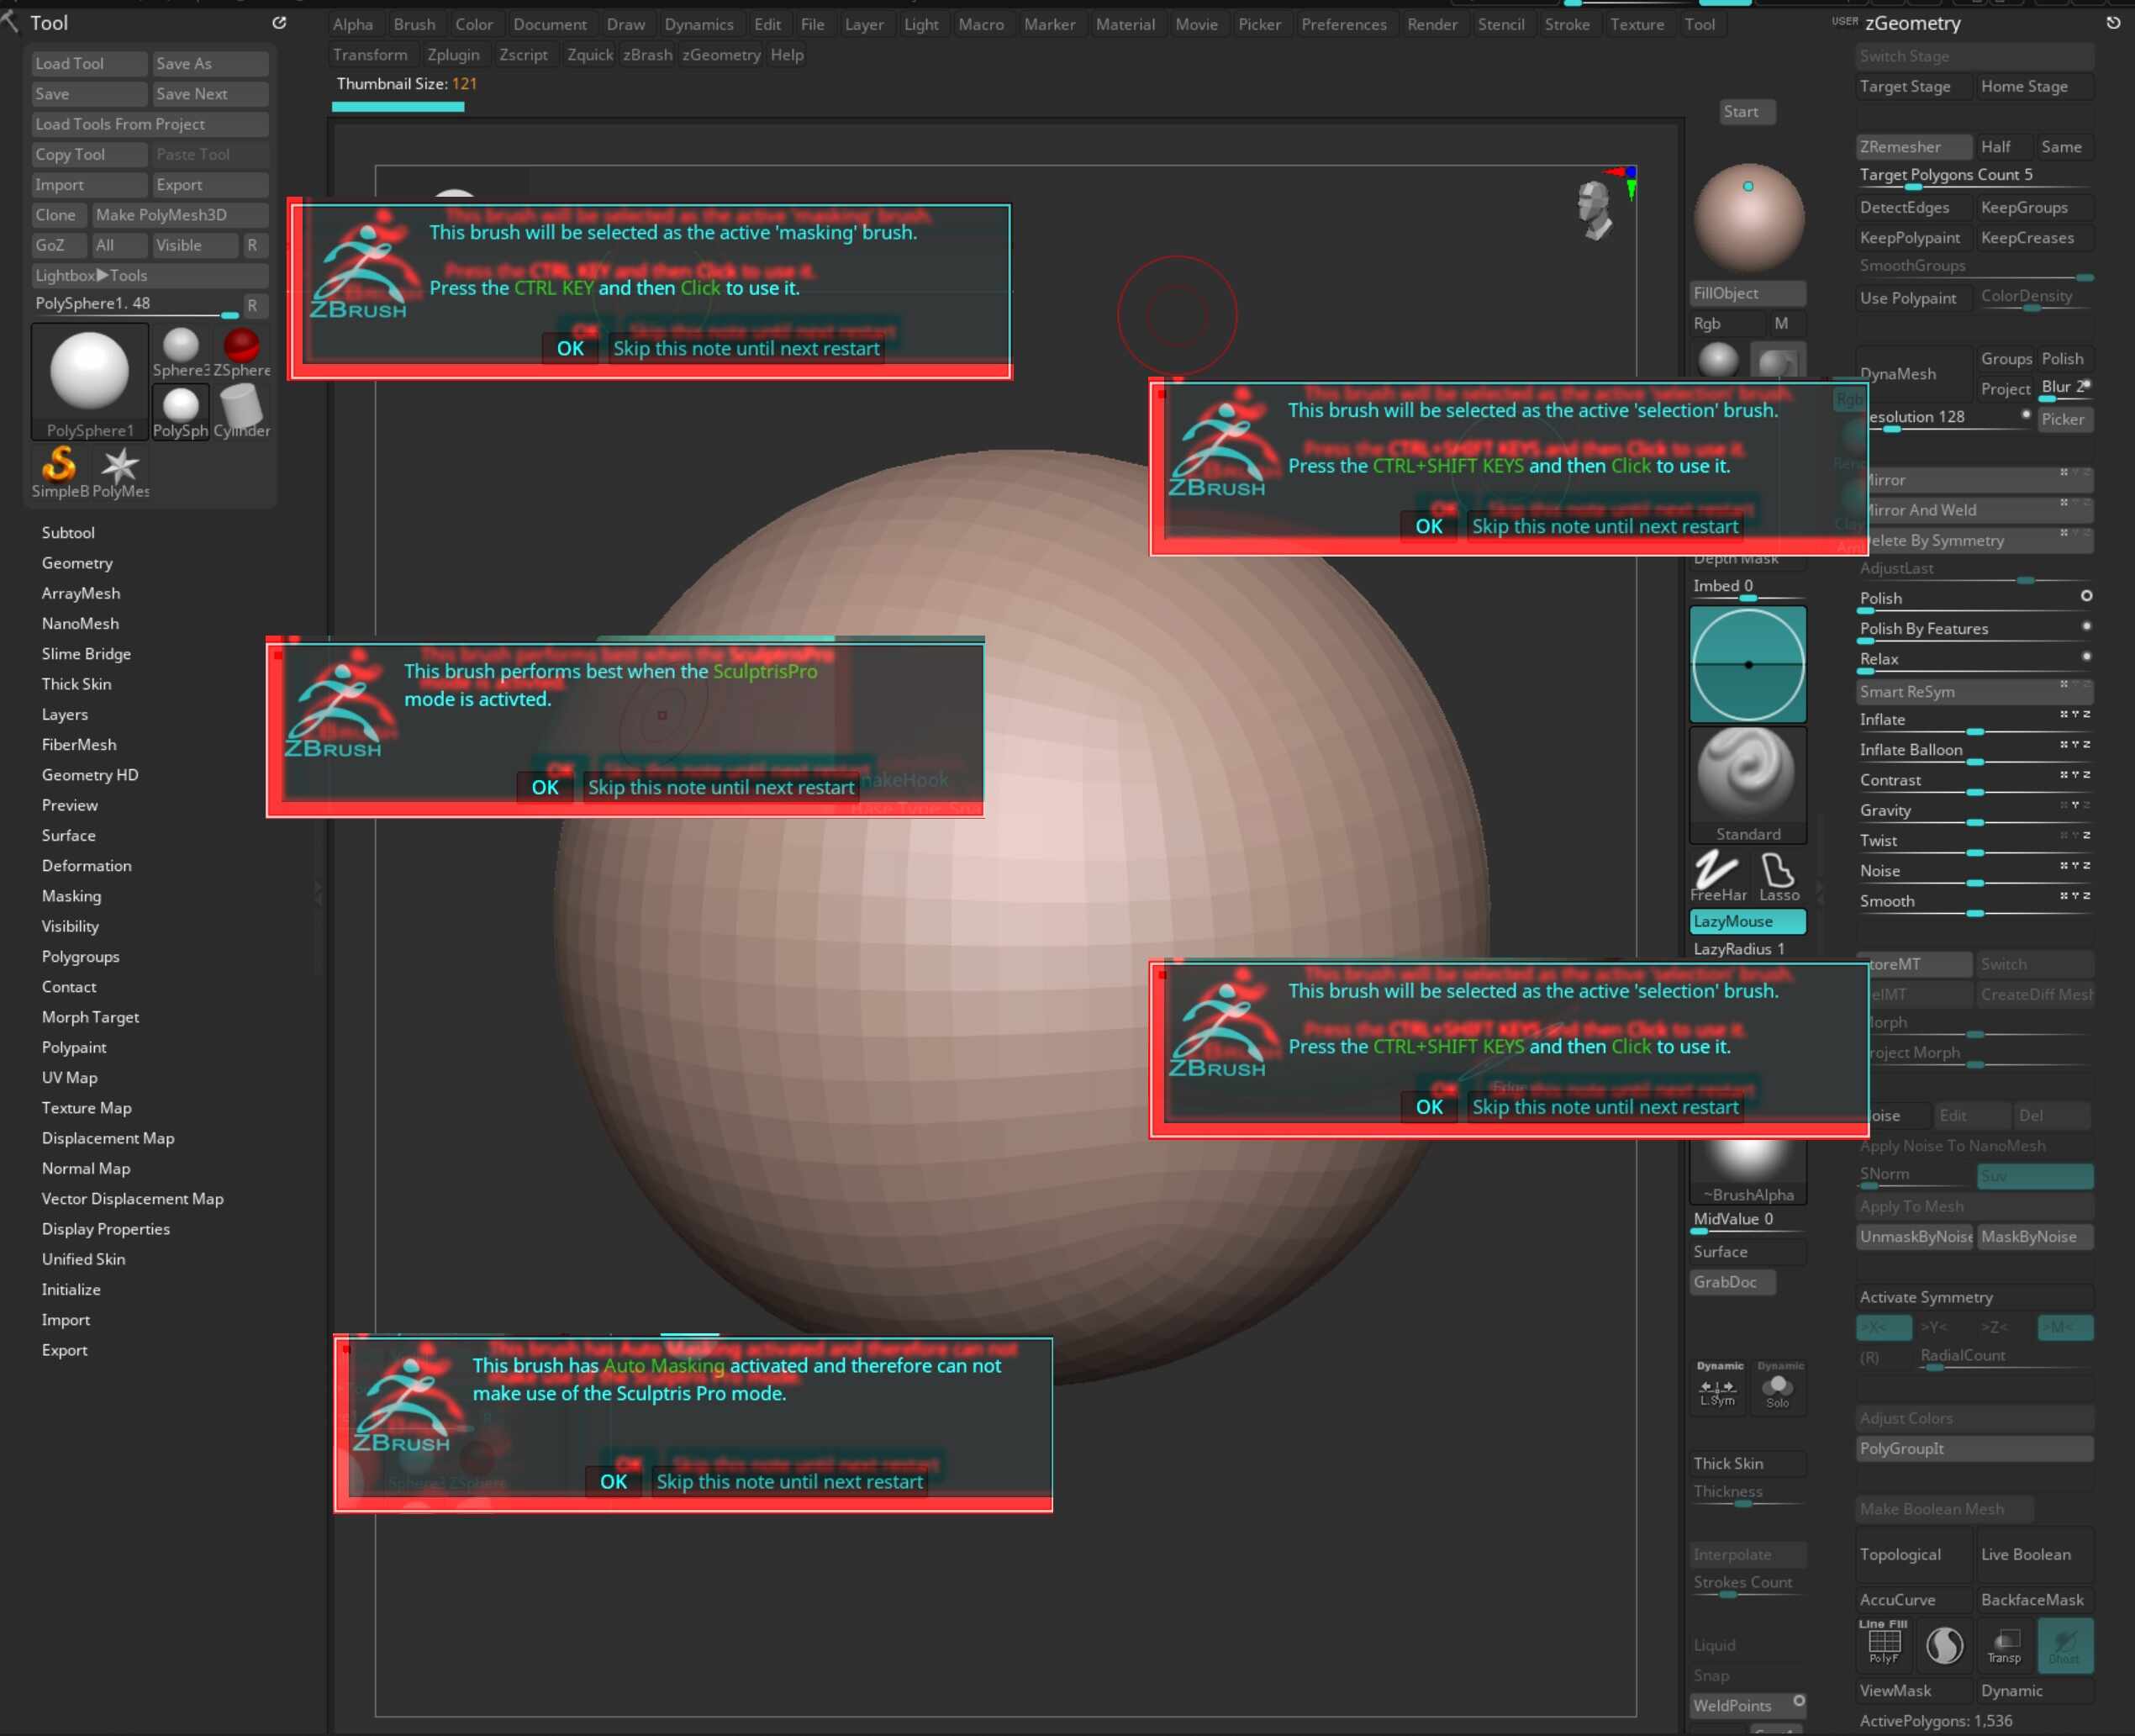Screen dimensions: 2135x1736
Task: Toggle LazyMouse on or off
Action: (x=1747, y=921)
